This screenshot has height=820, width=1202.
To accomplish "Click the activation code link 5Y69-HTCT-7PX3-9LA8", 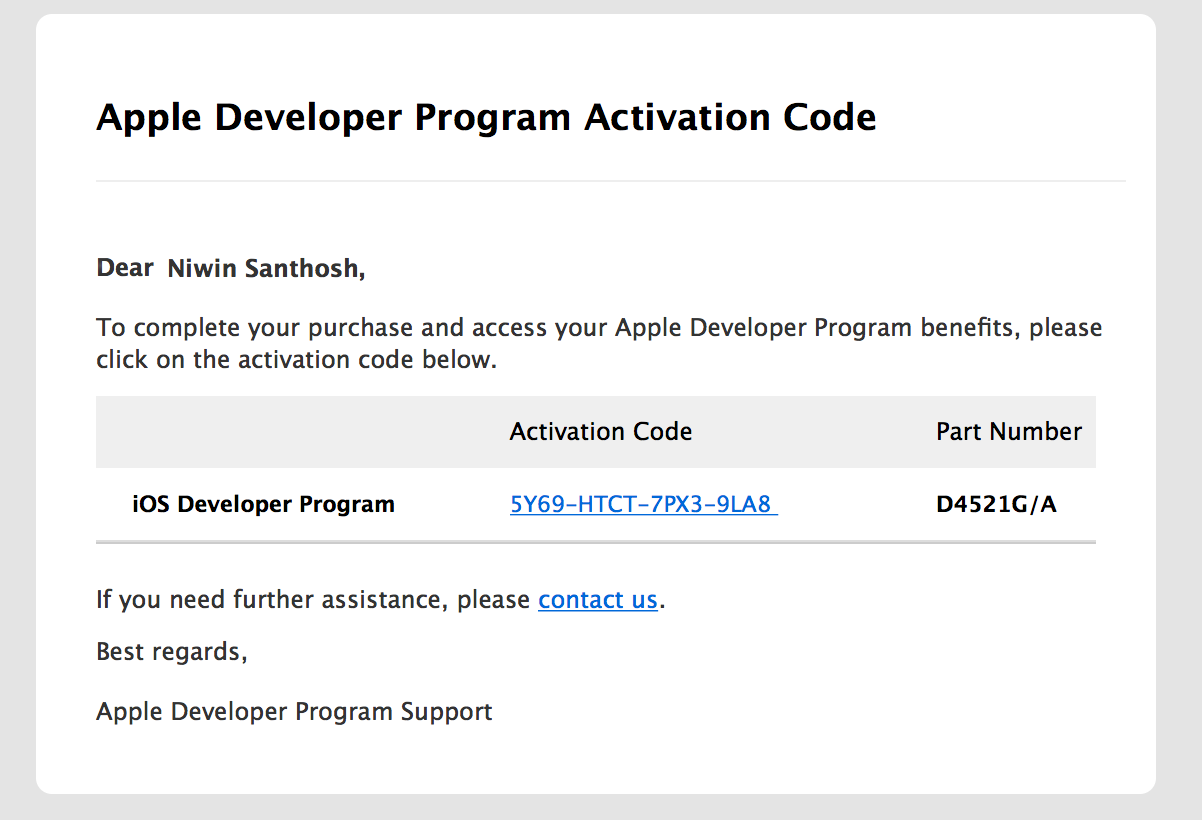I will coord(641,504).
